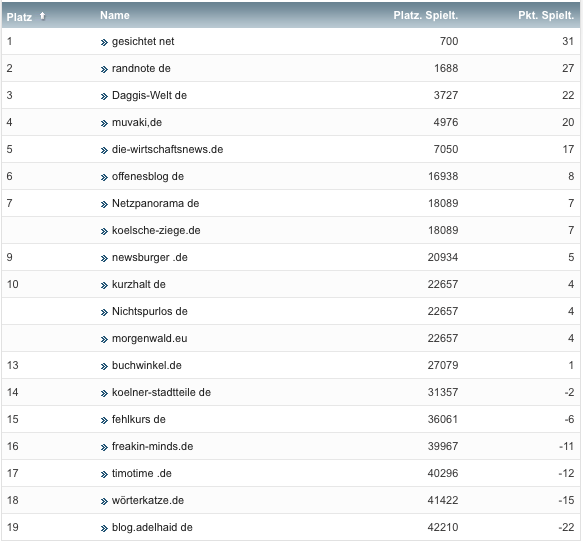Open the Netzpanorama de link
Image resolution: width=583 pixels, height=543 pixels.
point(155,203)
